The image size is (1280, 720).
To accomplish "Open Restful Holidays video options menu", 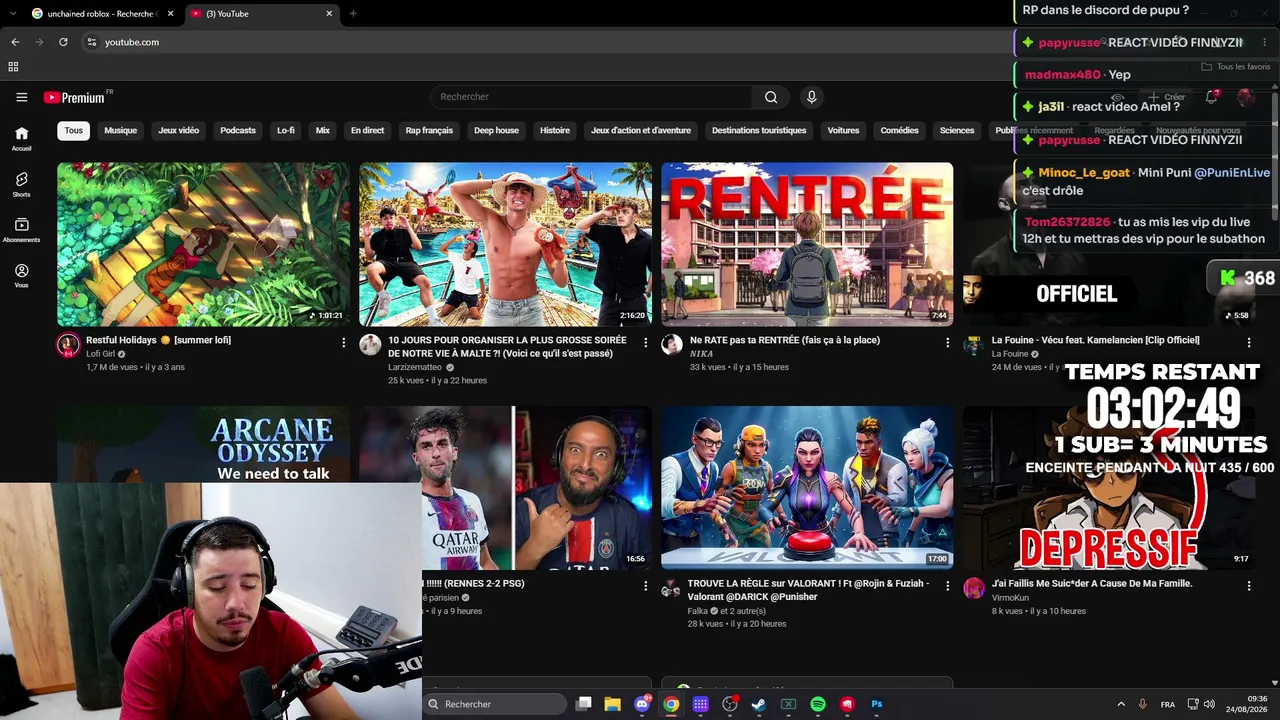I will [344, 342].
